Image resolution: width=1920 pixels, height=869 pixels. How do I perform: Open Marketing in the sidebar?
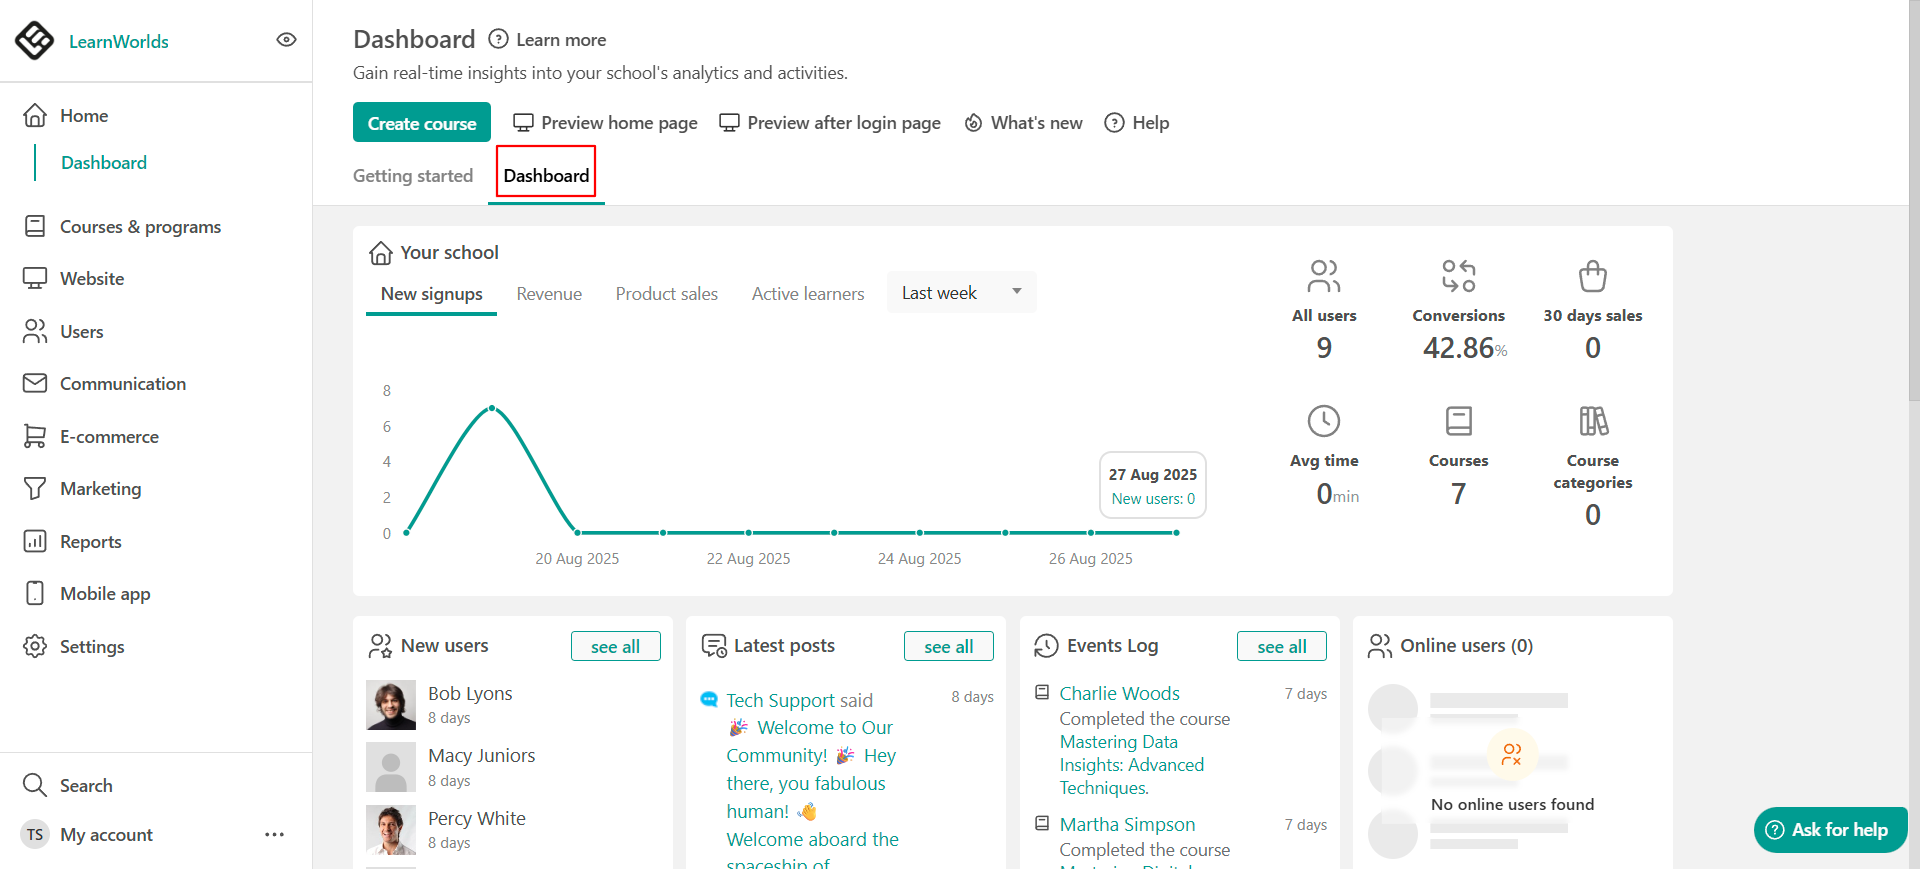pyautogui.click(x=100, y=489)
